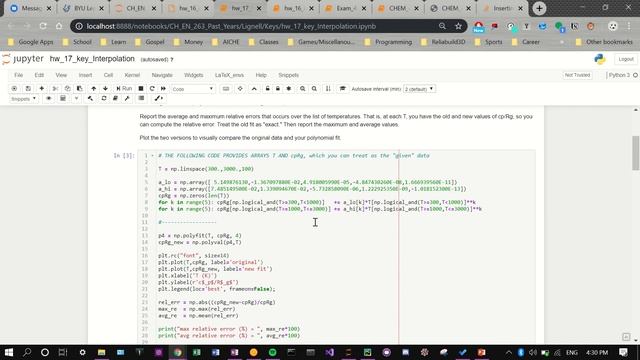Bookmark this page with star icon

[458, 26]
